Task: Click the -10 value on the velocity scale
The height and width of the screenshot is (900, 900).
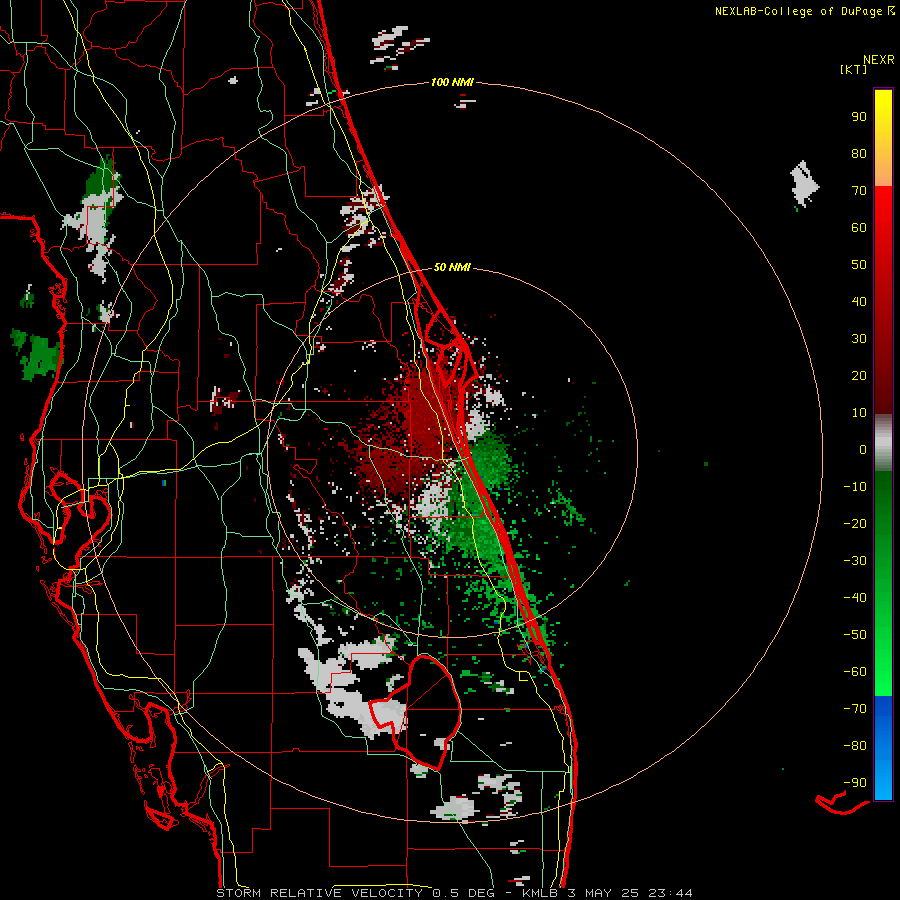Action: coord(855,487)
